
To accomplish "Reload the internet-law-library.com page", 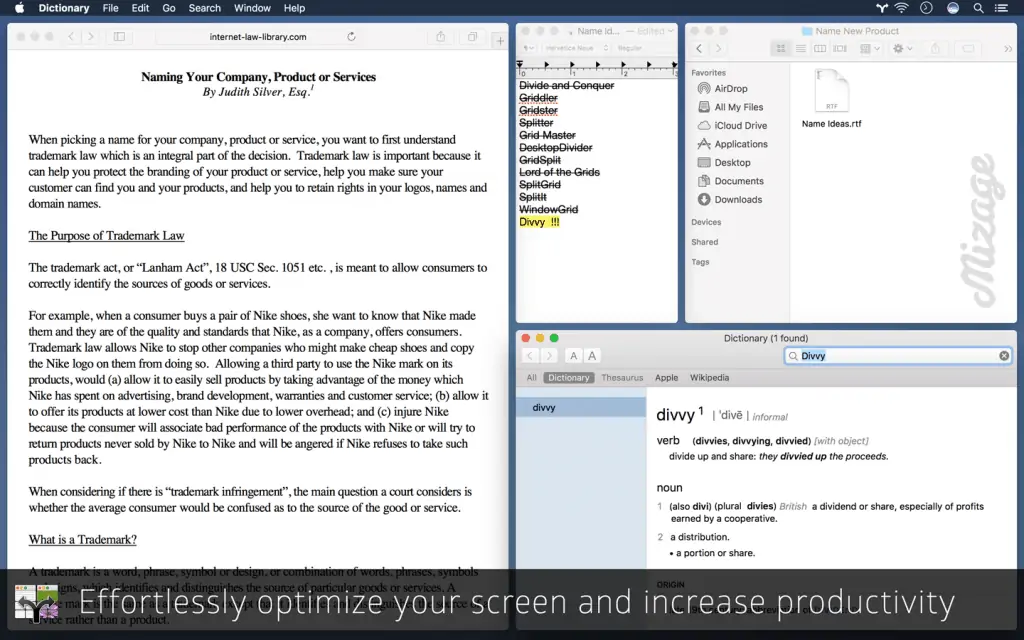I will (x=351, y=37).
